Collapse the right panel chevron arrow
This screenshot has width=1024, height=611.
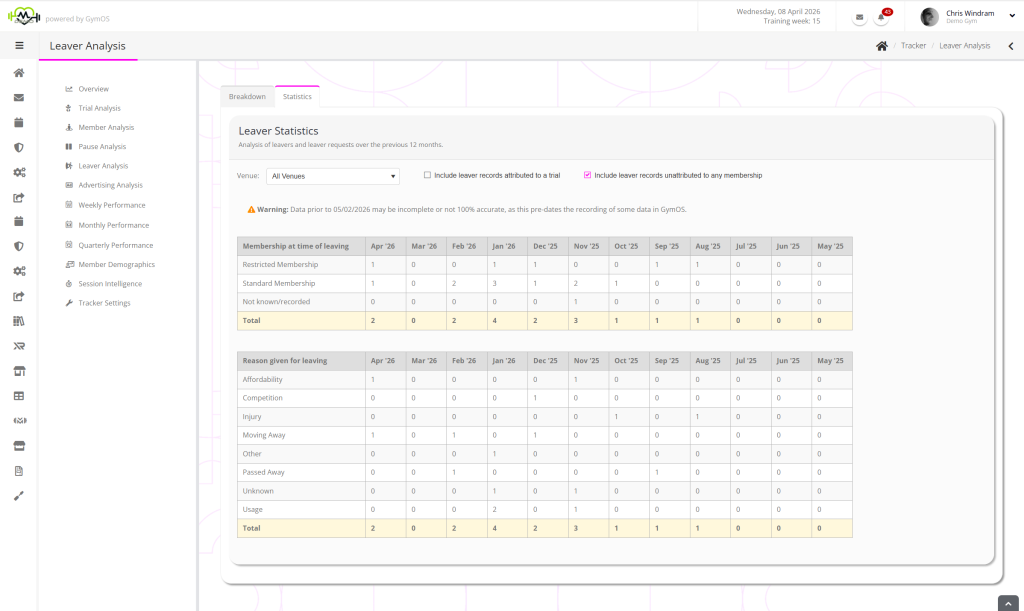pos(1010,46)
